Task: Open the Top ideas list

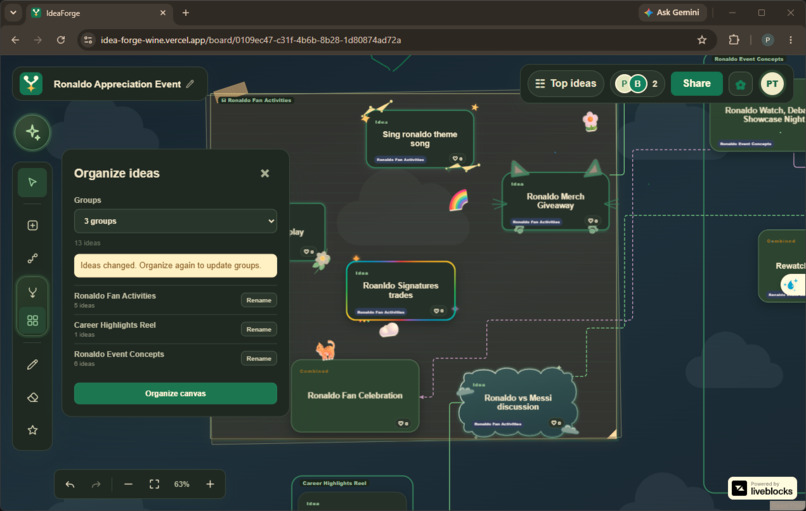Action: [565, 83]
